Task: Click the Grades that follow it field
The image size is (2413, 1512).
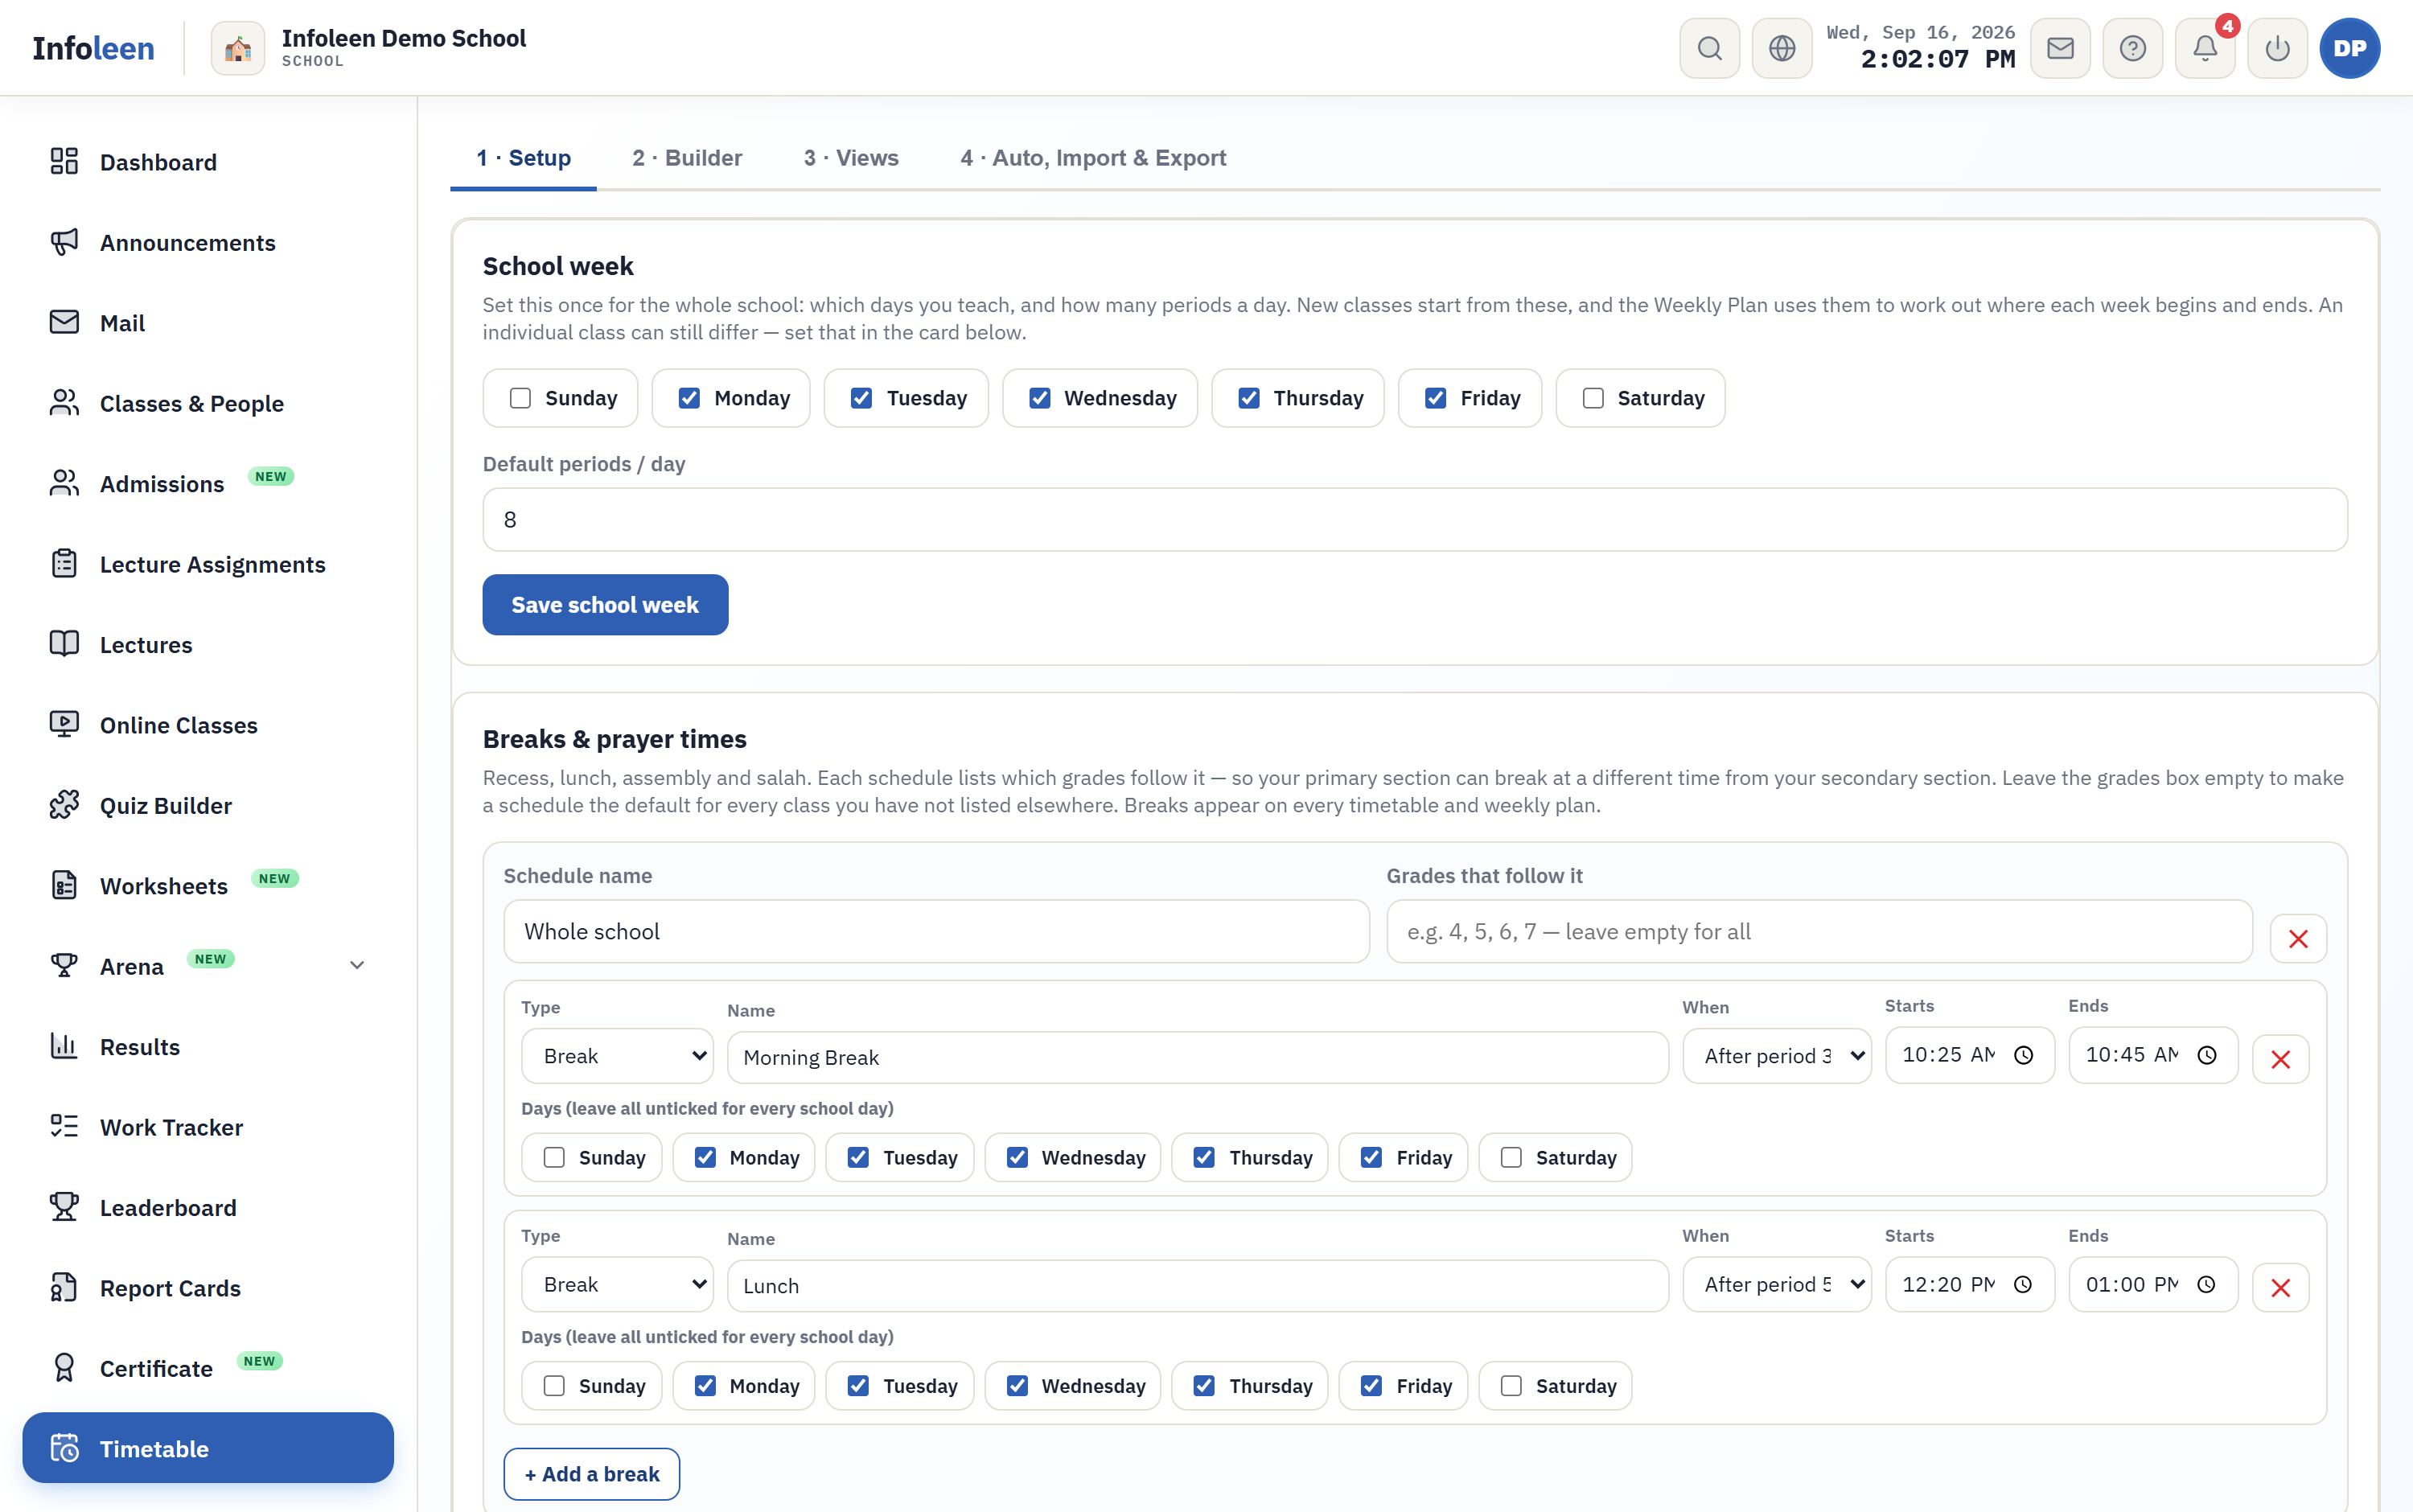Action: pos(1819,931)
